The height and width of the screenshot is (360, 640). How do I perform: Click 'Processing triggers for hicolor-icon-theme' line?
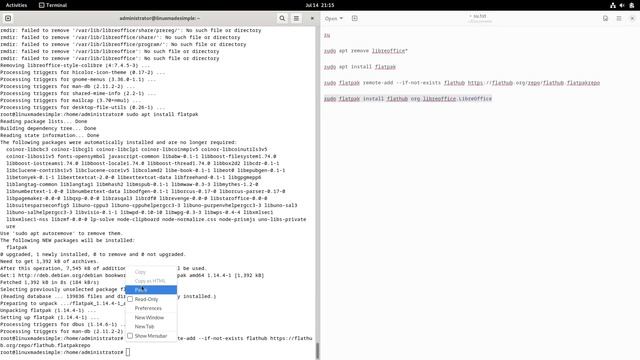(82, 73)
